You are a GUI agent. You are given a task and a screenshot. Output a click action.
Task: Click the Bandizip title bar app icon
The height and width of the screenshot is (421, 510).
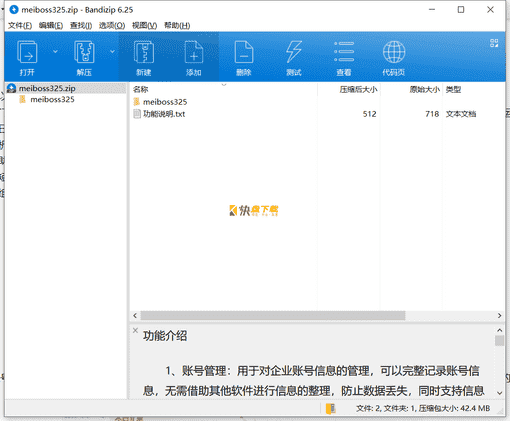coord(14,10)
